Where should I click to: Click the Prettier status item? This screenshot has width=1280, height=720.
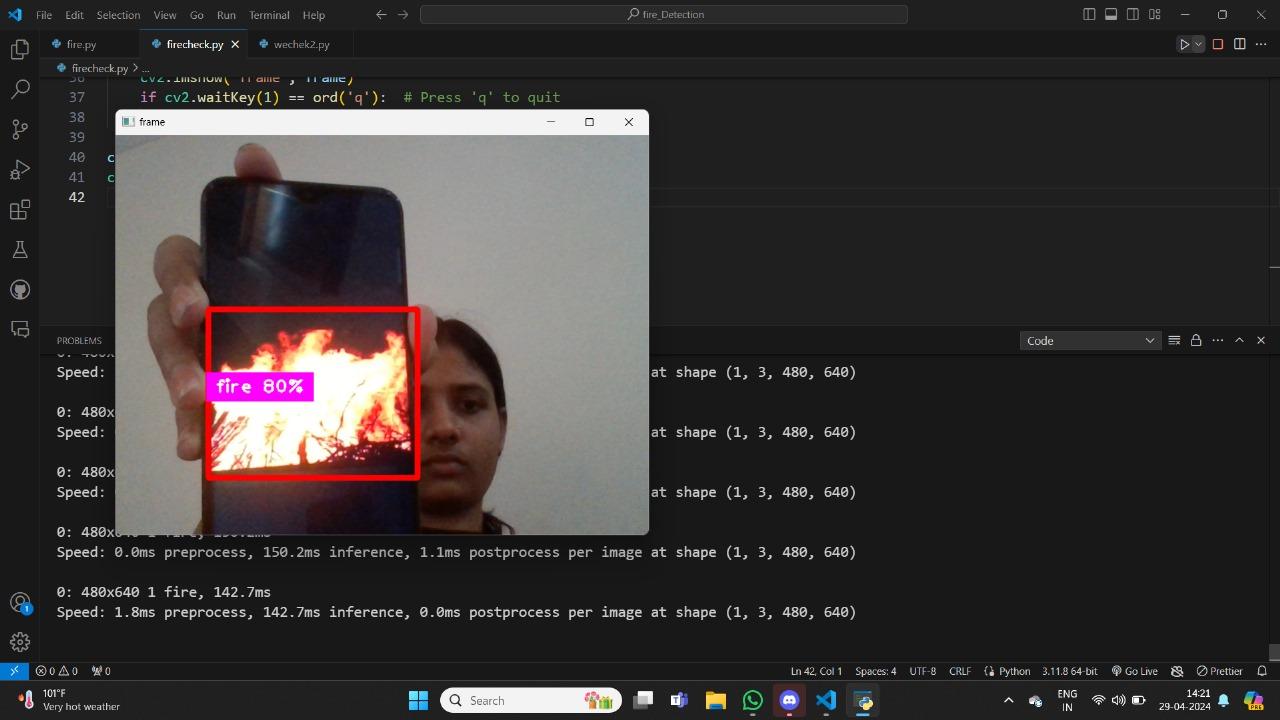click(1219, 671)
